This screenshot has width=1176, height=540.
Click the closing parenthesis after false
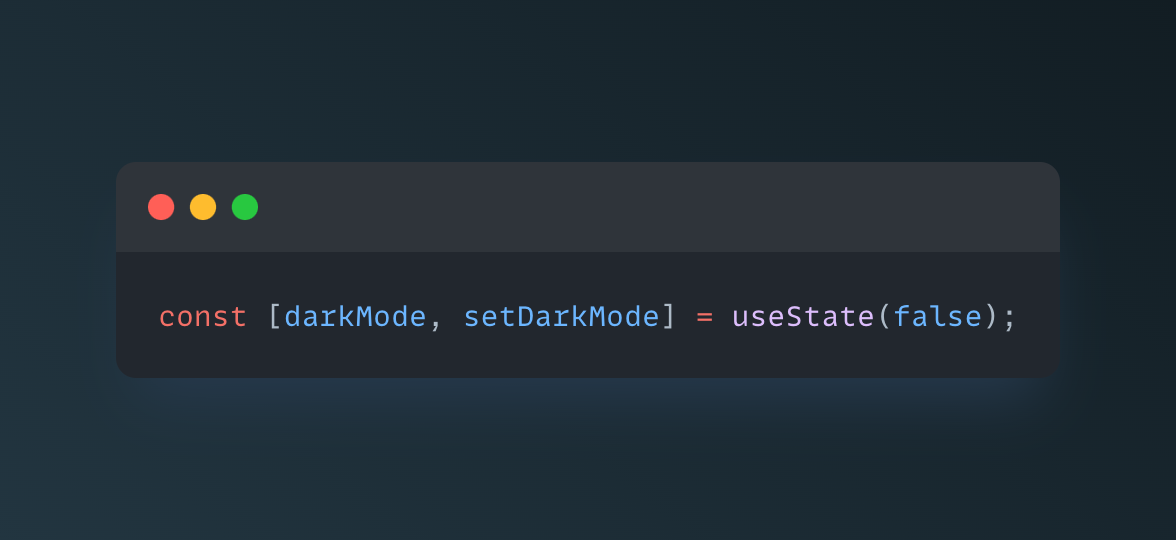992,317
